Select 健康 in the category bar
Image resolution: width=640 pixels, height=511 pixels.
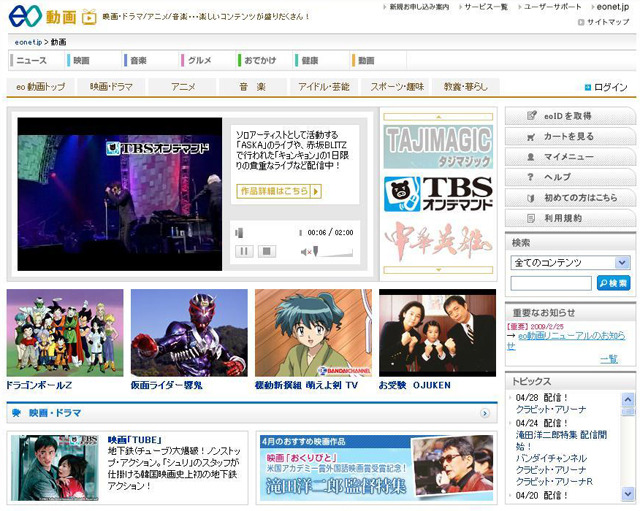click(x=310, y=60)
